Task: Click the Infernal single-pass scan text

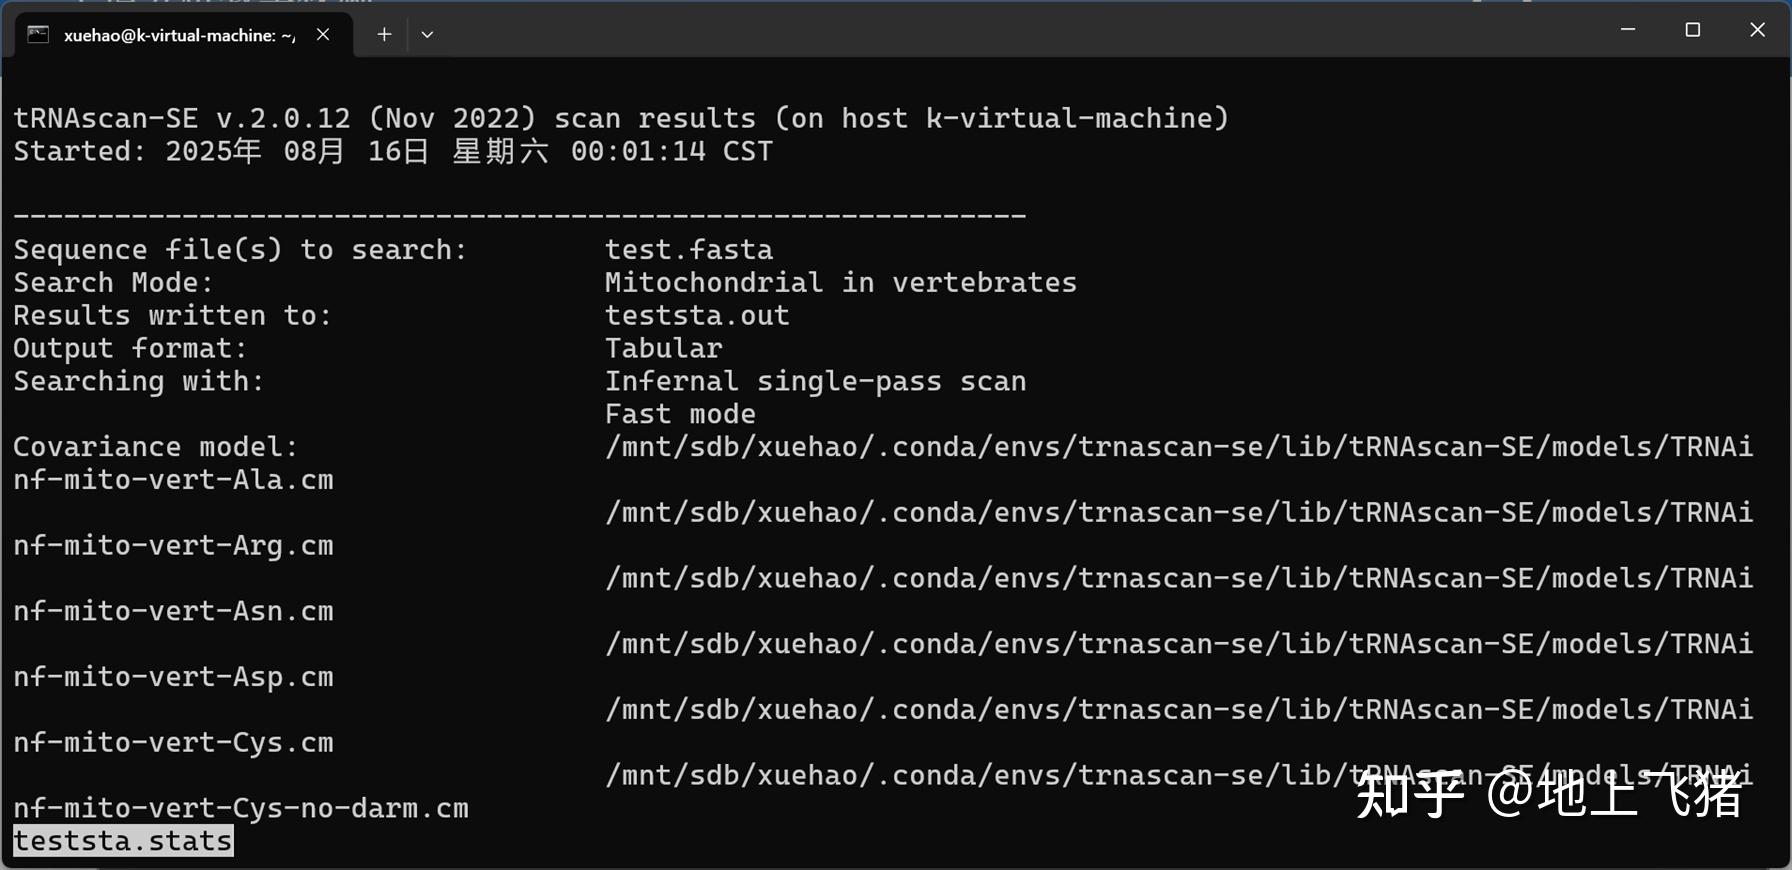Action: [814, 381]
